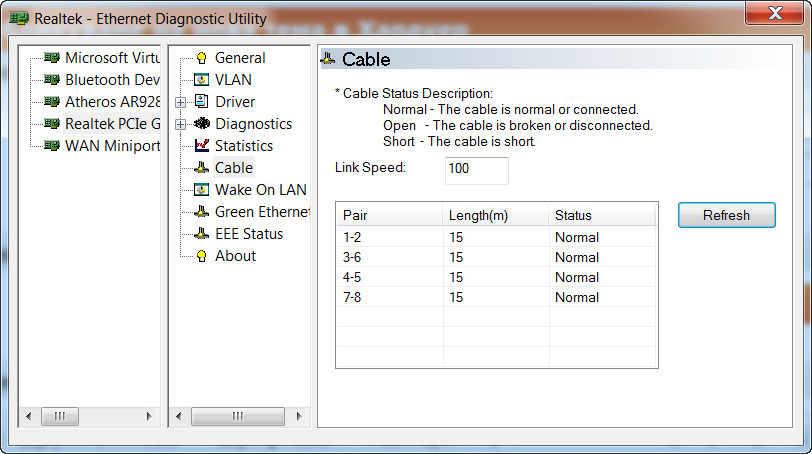
Task: Click the Length(m) column header
Action: point(496,215)
